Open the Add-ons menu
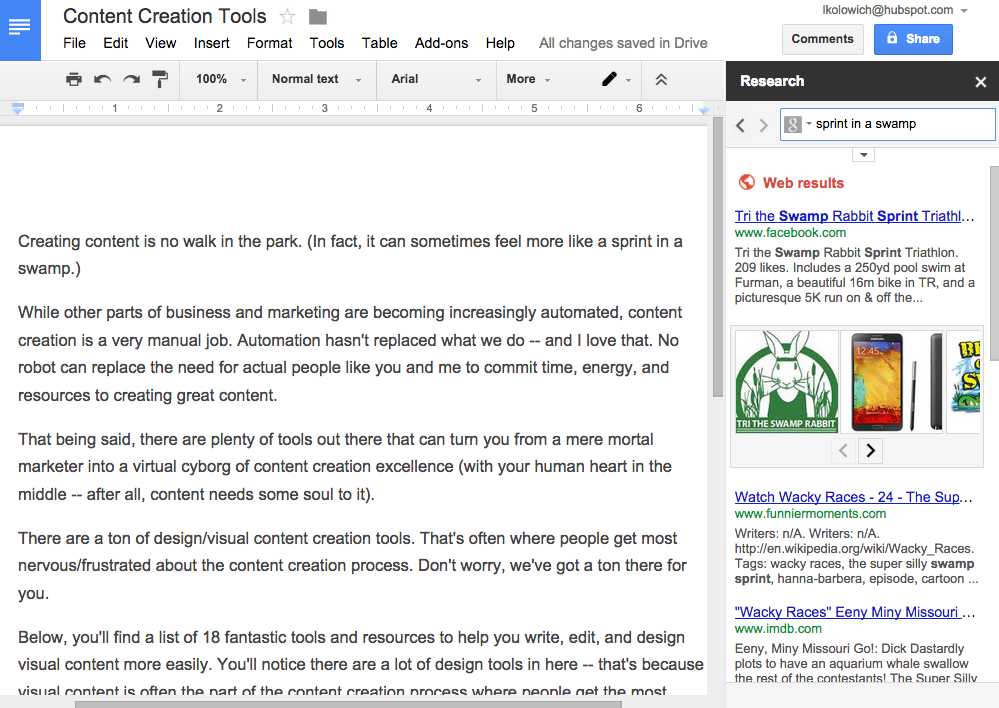This screenshot has height=708, width=999. [441, 43]
